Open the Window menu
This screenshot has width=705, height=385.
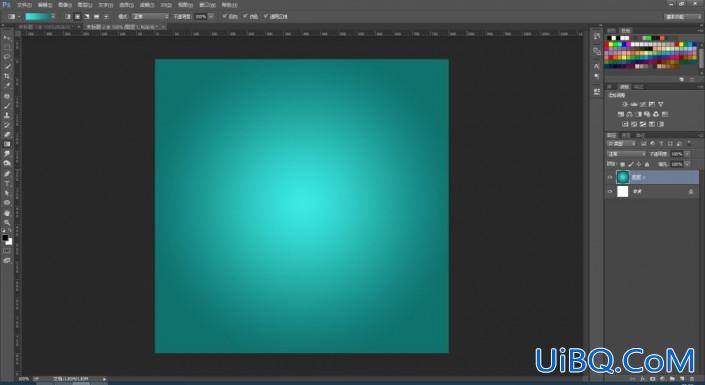tap(207, 5)
